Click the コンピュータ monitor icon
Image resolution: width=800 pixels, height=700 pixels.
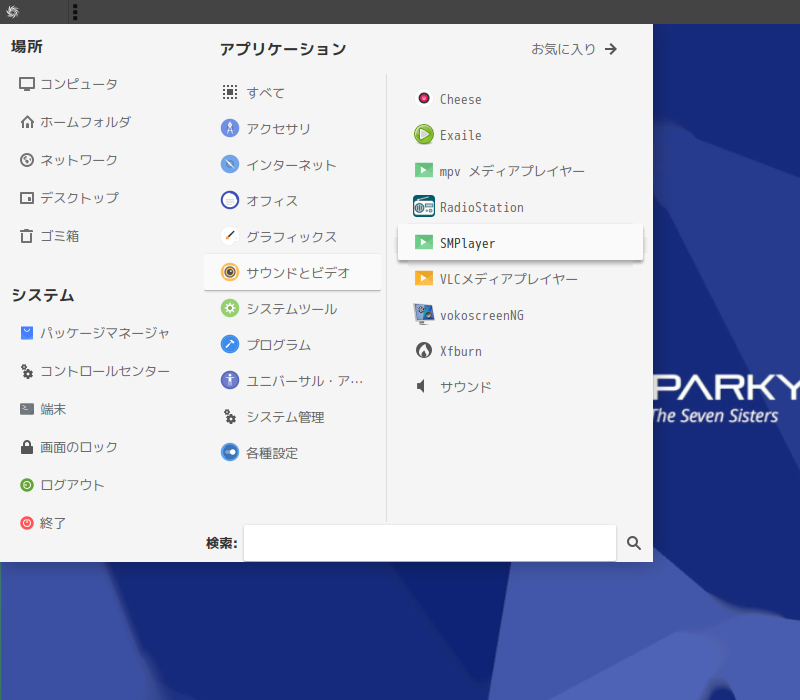[27, 84]
